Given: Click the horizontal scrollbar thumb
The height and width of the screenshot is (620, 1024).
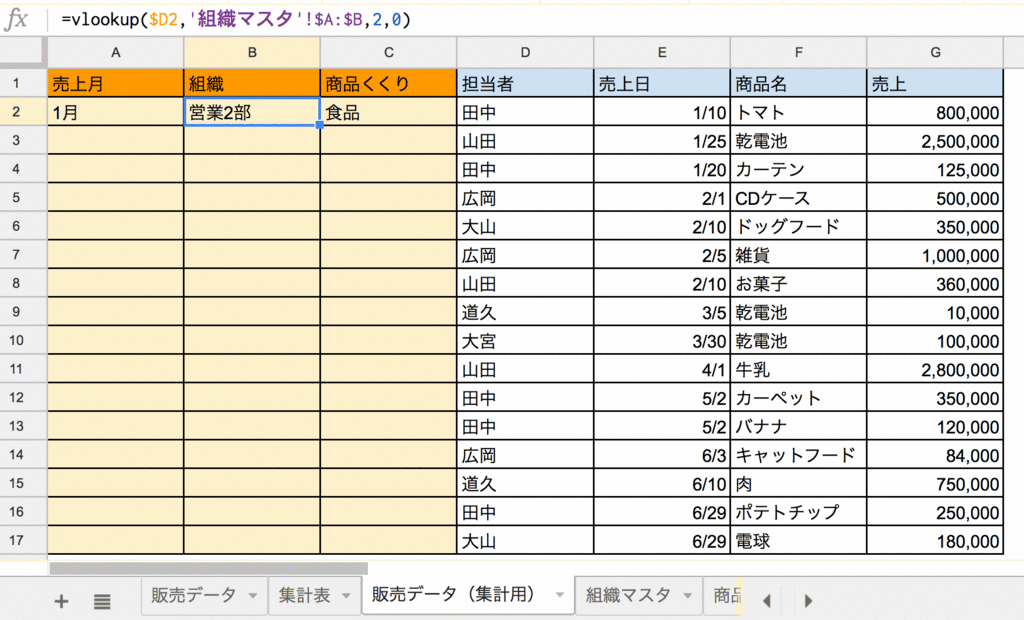Looking at the screenshot, I should pyautogui.click(x=208, y=568).
